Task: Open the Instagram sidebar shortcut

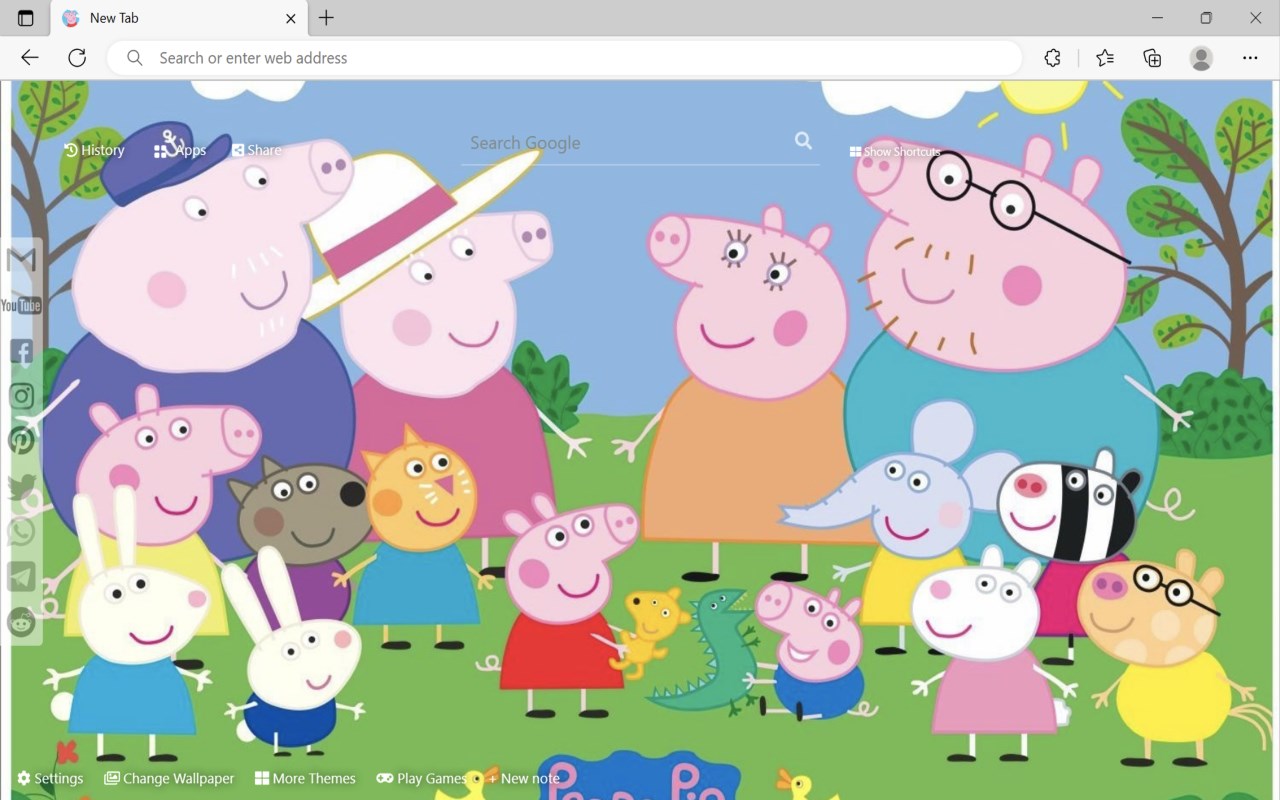Action: 21,396
